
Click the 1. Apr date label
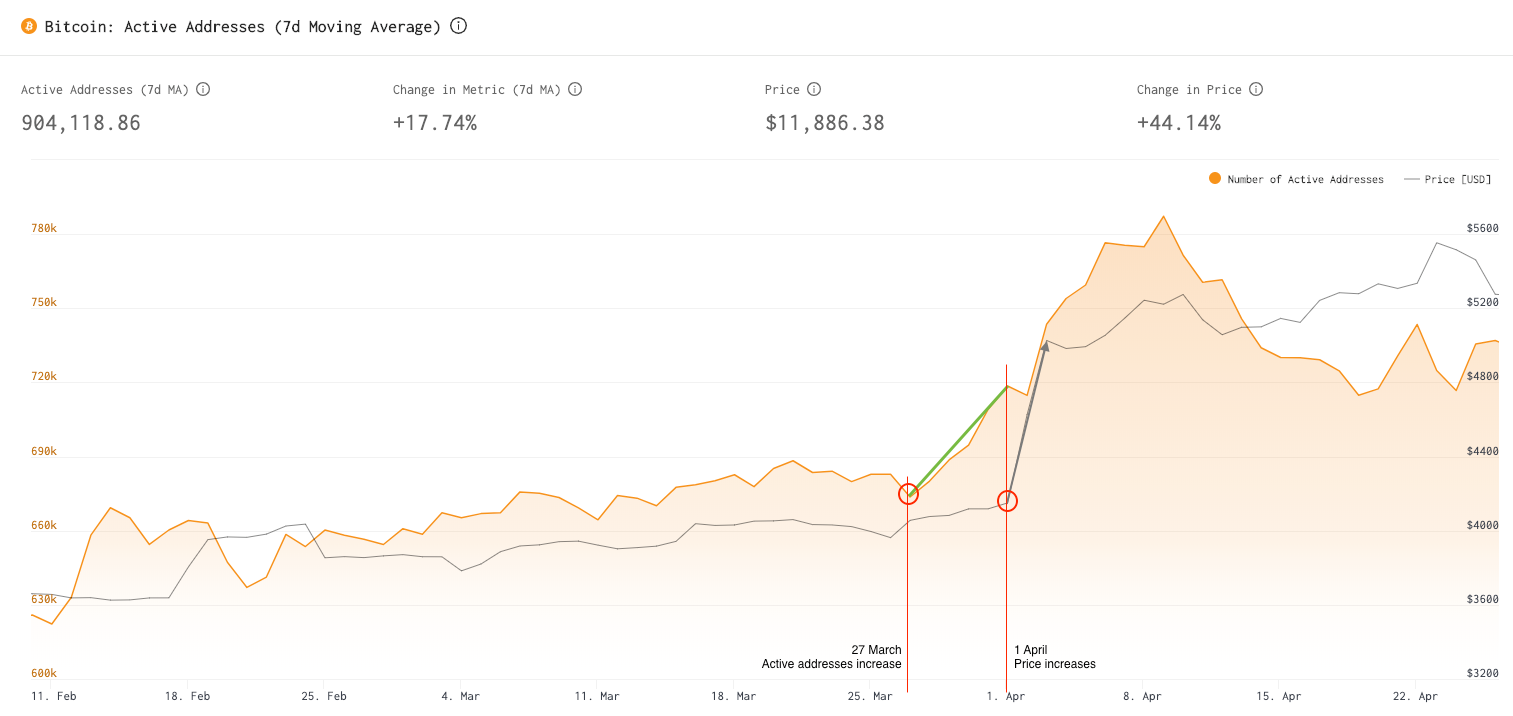pos(1006,696)
